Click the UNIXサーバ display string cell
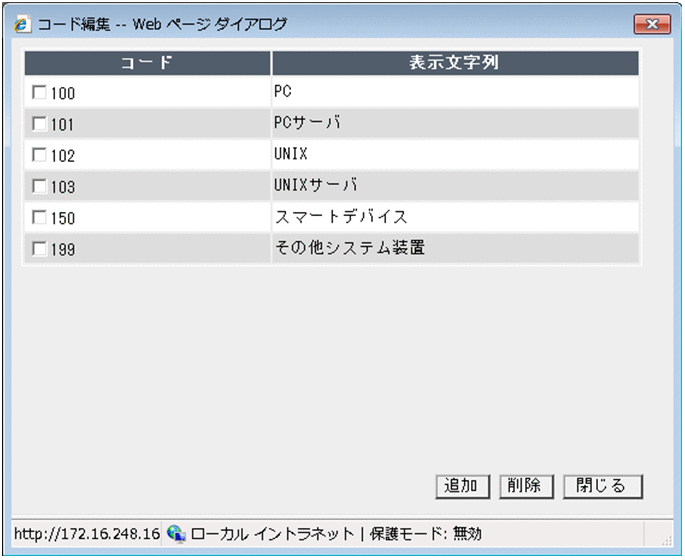 455,186
